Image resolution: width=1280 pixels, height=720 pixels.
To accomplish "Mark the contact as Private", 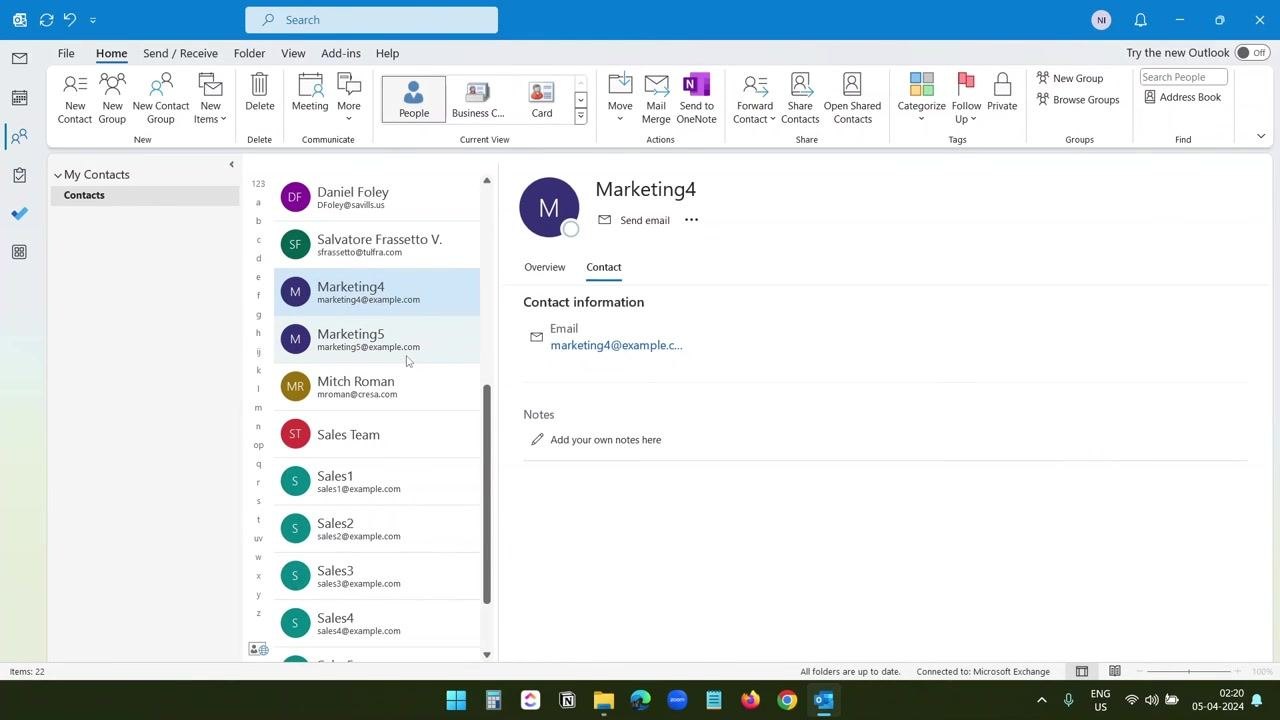I will 1002,92.
